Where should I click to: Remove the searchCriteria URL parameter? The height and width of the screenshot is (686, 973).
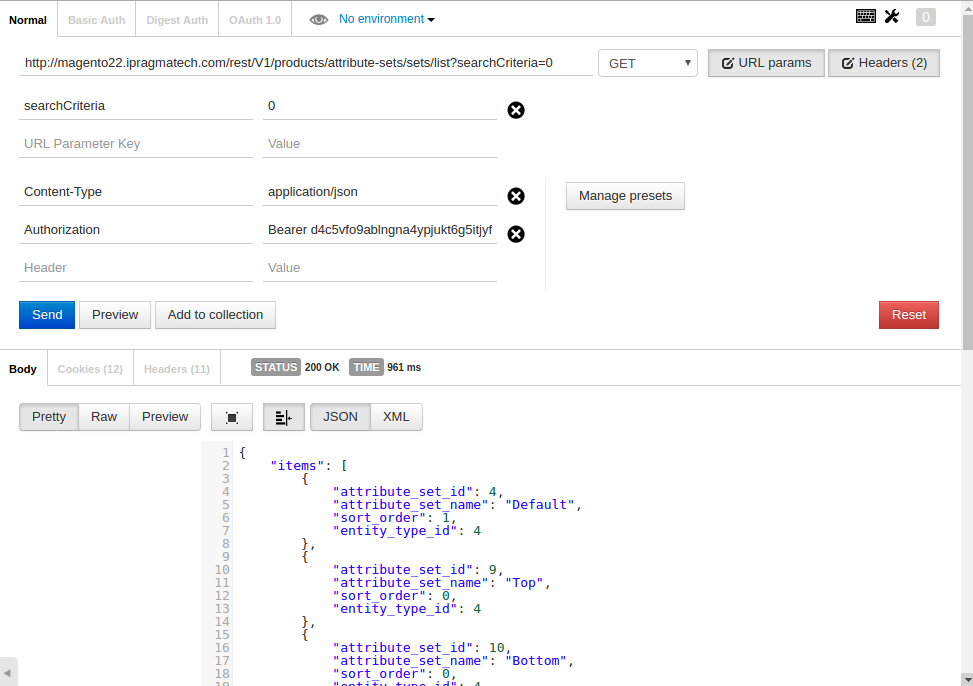[516, 110]
